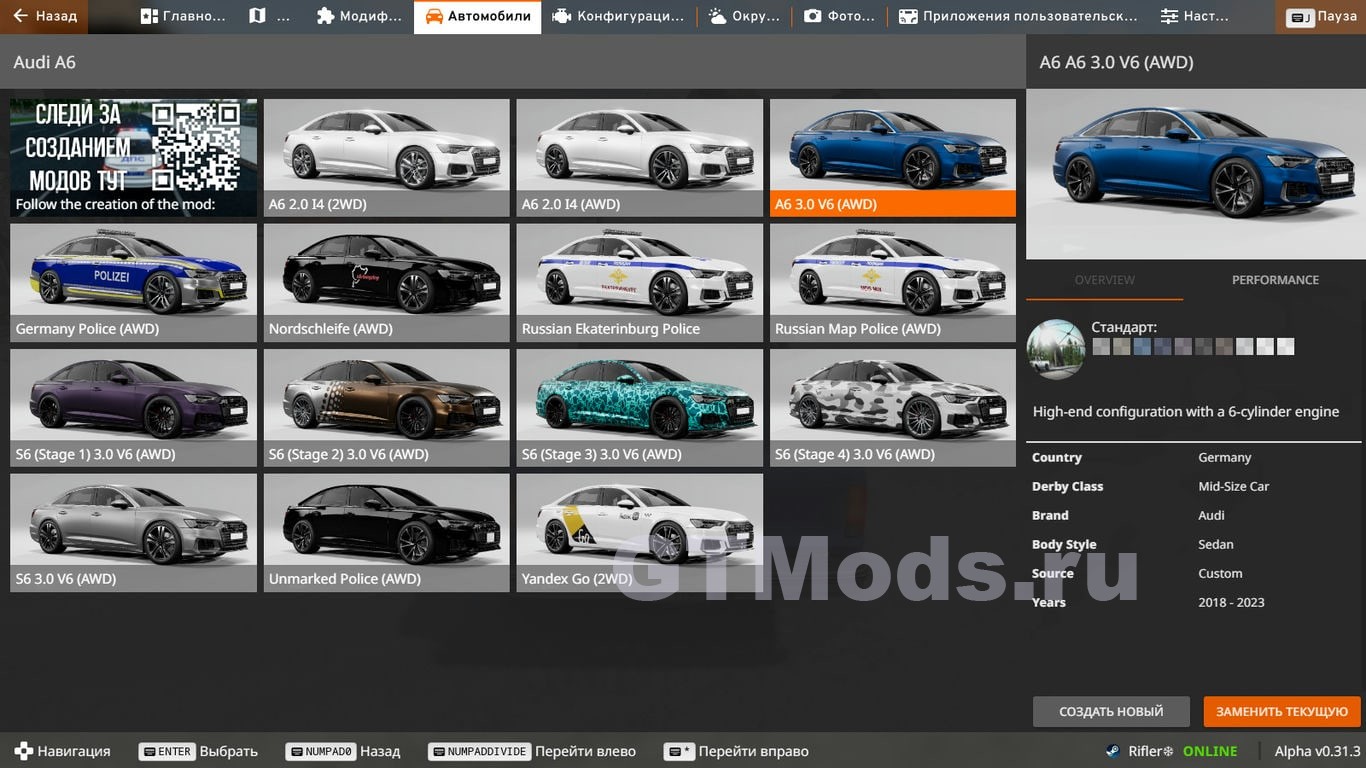Select the A6 2.0 I4 (AWD) car
Viewport: 1366px width, 768px height.
point(639,158)
